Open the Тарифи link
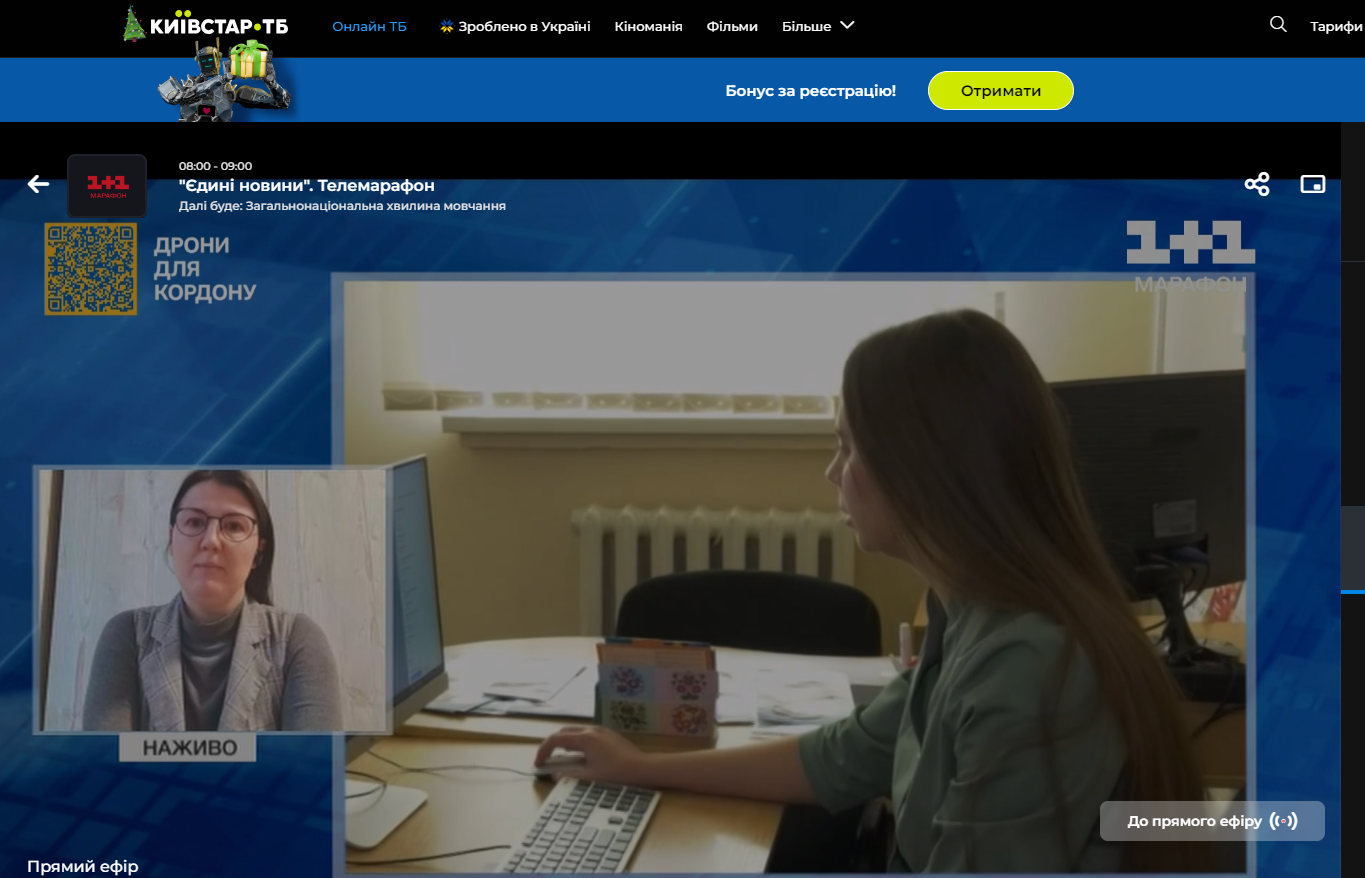 point(1337,27)
